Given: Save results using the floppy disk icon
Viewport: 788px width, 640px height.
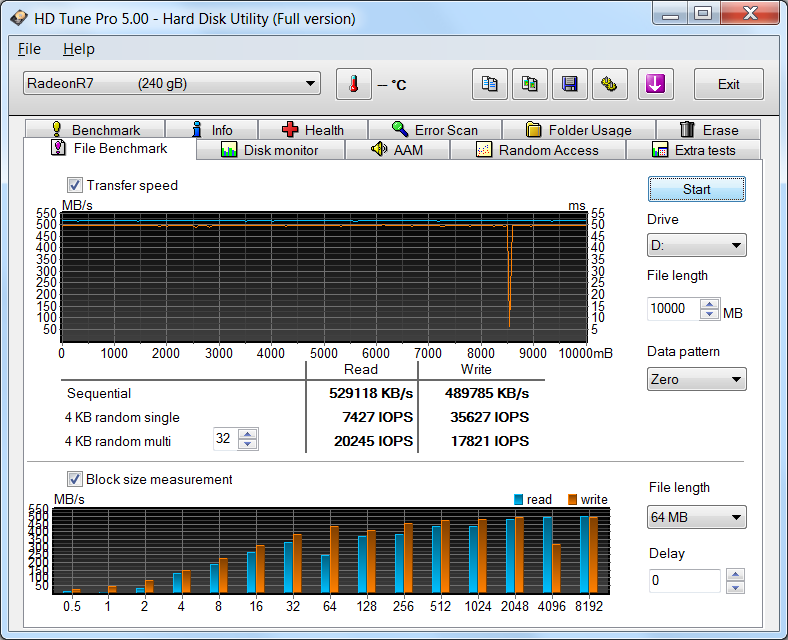Looking at the screenshot, I should pos(569,85).
